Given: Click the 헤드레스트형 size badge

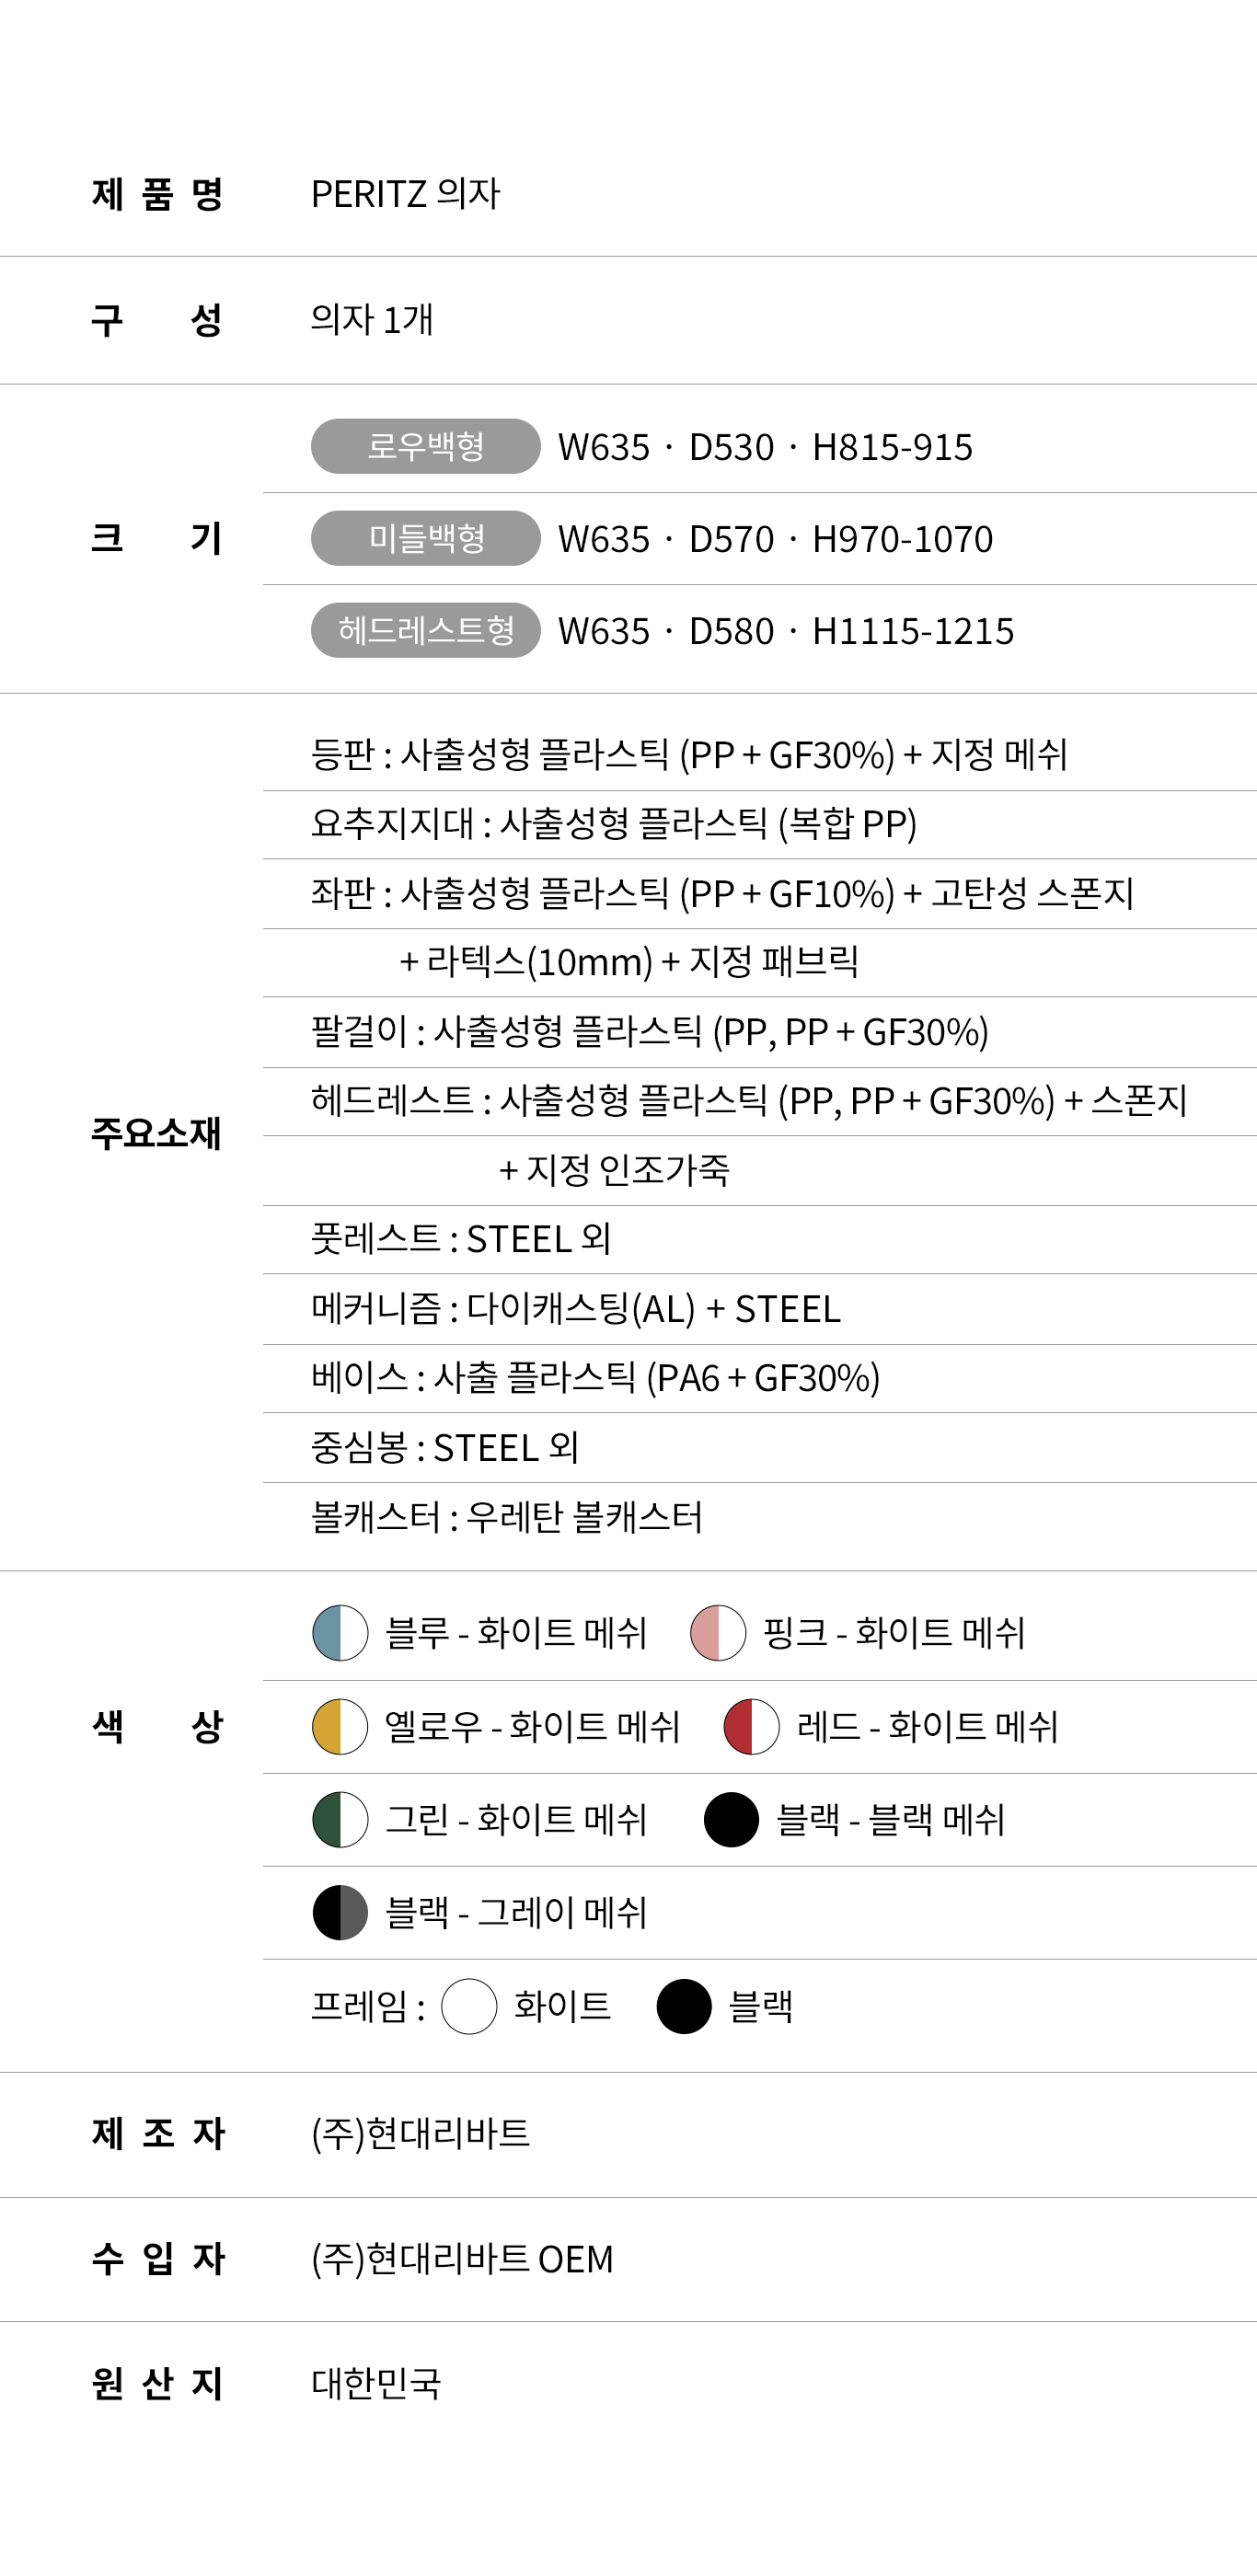Looking at the screenshot, I should [426, 630].
